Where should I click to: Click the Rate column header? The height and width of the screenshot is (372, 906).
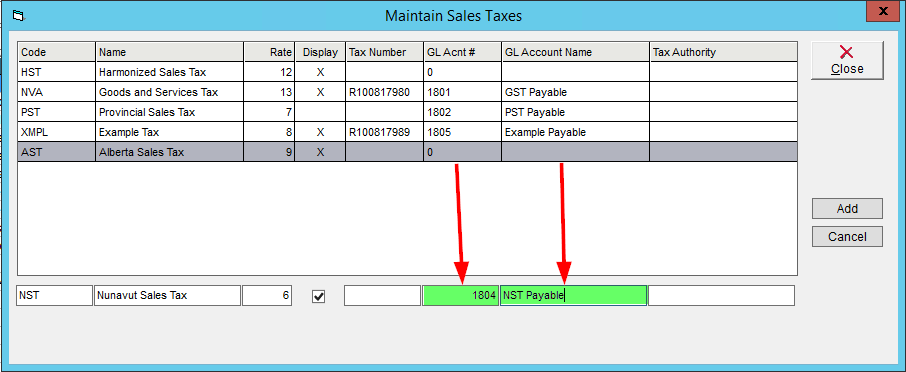(269, 52)
